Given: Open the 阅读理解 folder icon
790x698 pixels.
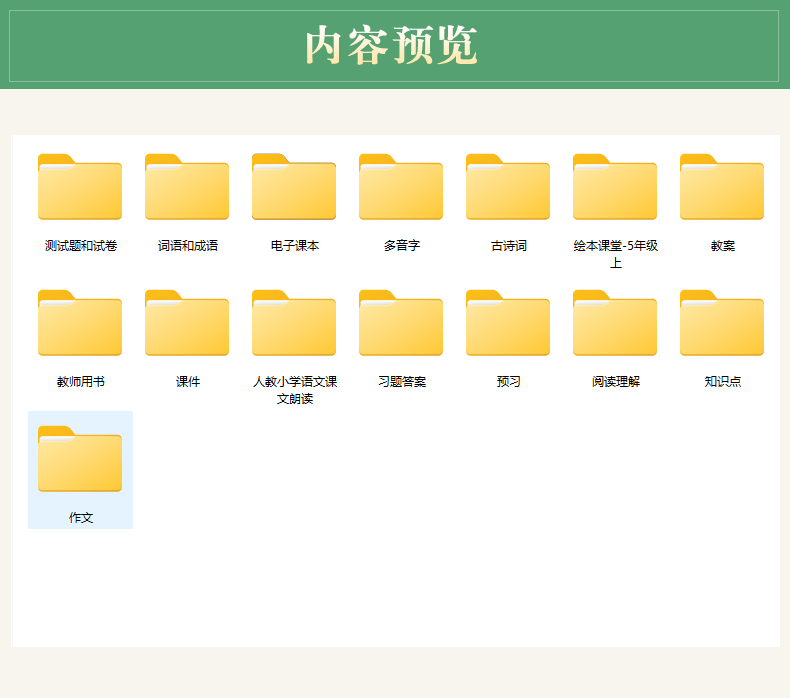Looking at the screenshot, I should point(615,323).
